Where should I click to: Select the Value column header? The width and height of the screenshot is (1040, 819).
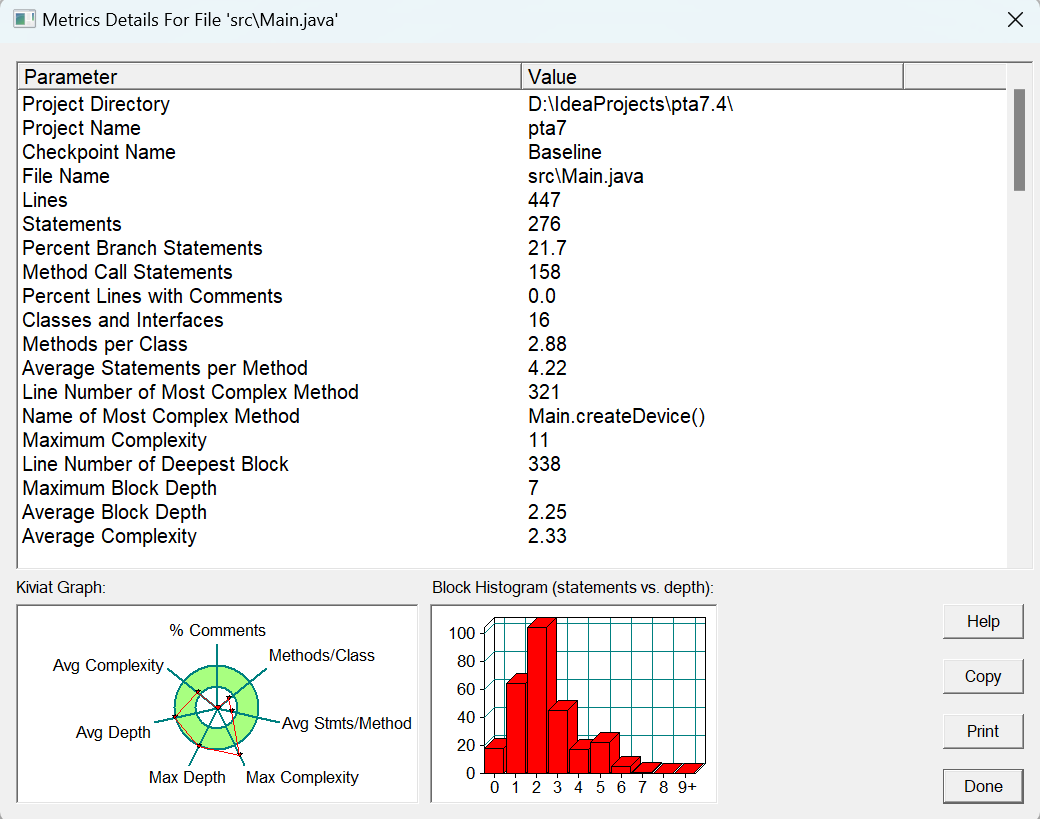coord(712,77)
